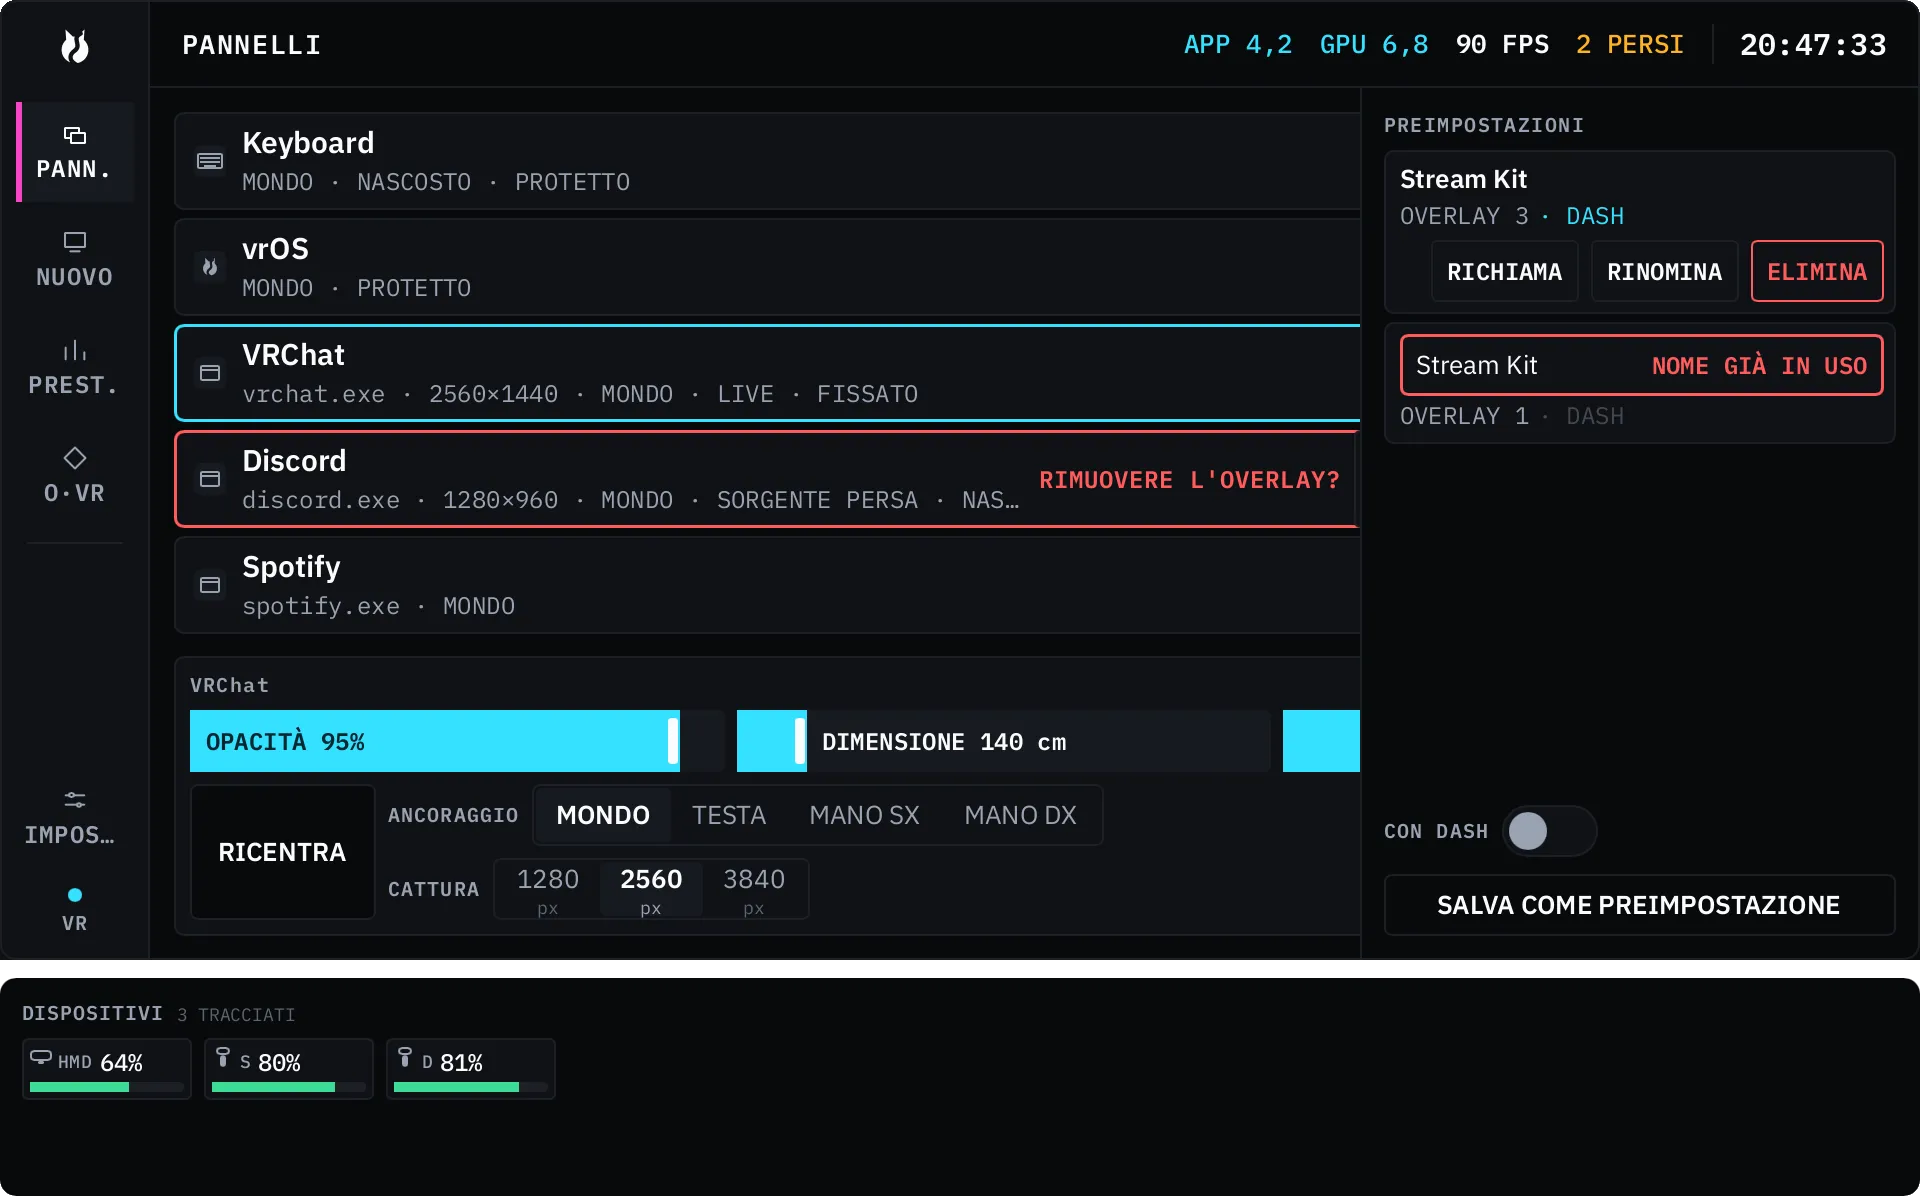Screen dimensions: 1920x1196
Task: Click the 3 TRACCIATI devices label
Action: [x=236, y=1015]
